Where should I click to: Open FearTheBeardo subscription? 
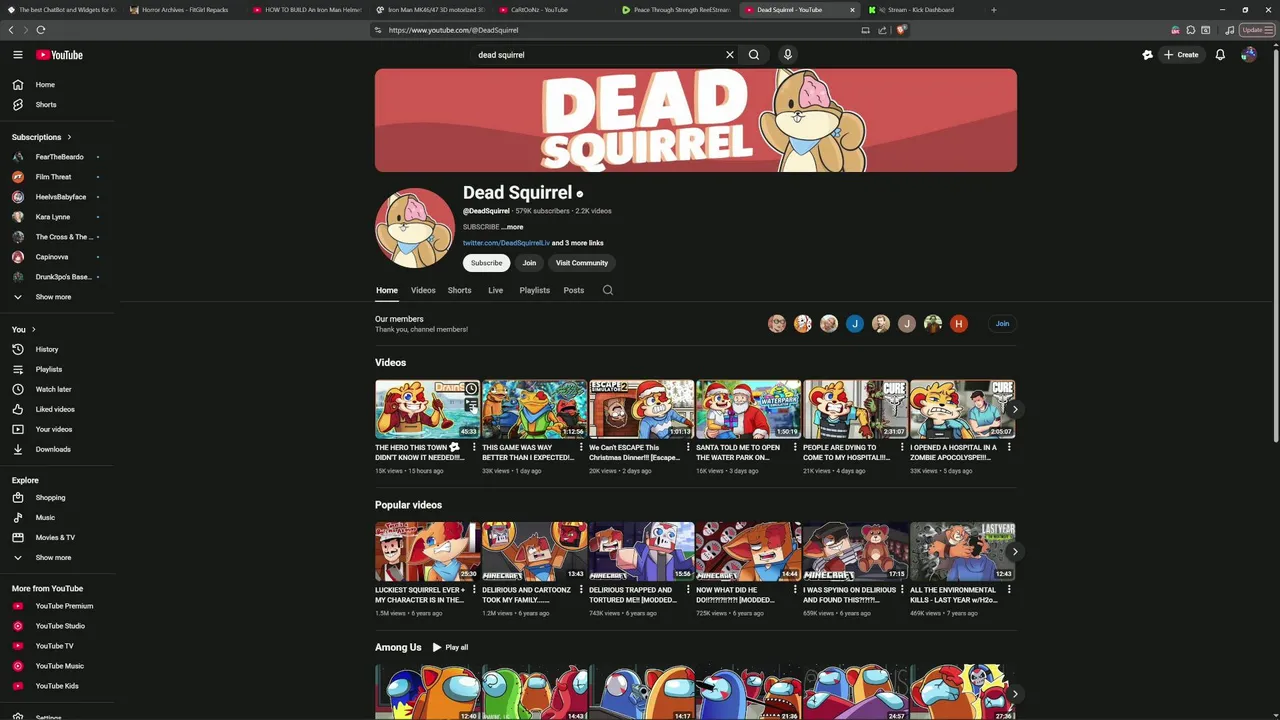point(57,157)
